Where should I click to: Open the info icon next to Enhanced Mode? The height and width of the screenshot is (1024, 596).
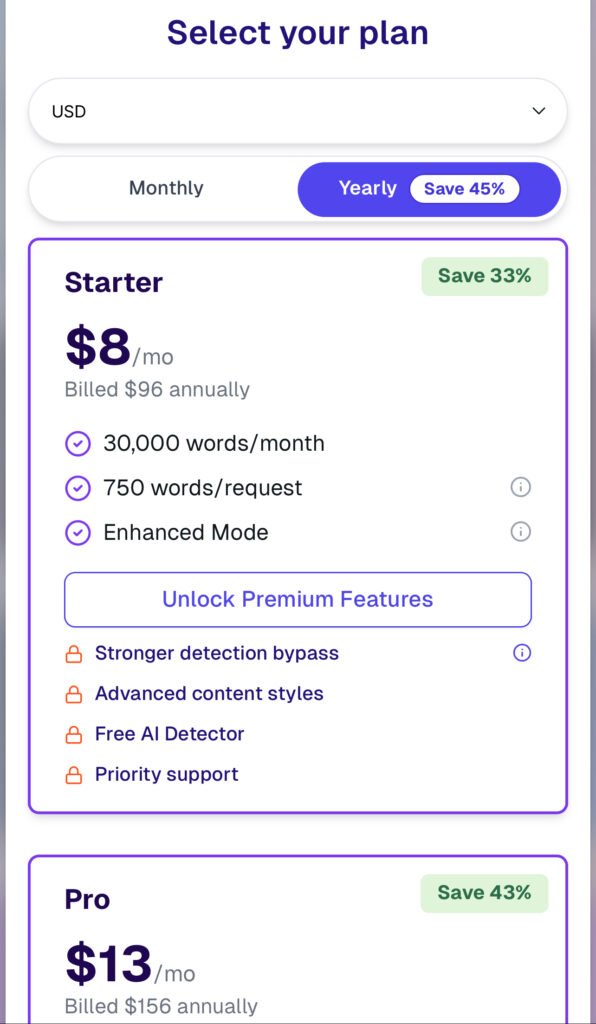[520, 532]
